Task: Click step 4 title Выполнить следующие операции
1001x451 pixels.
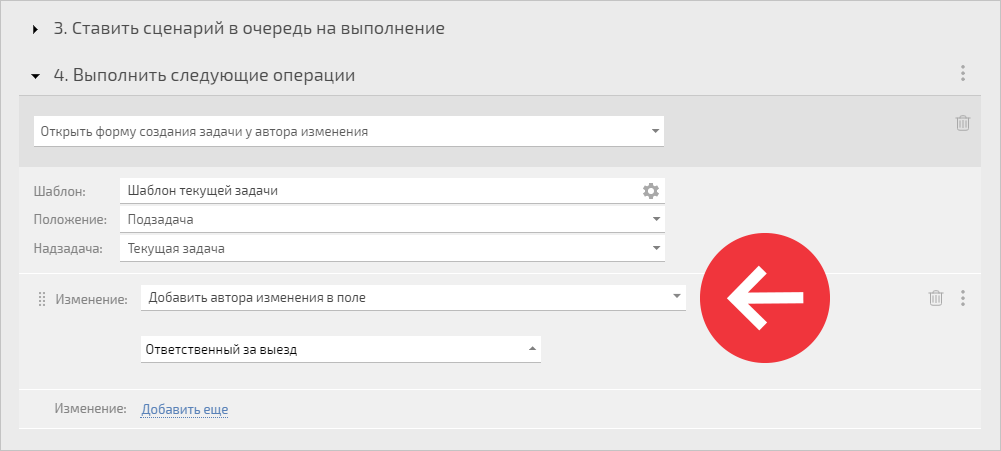Action: pyautogui.click(x=204, y=75)
